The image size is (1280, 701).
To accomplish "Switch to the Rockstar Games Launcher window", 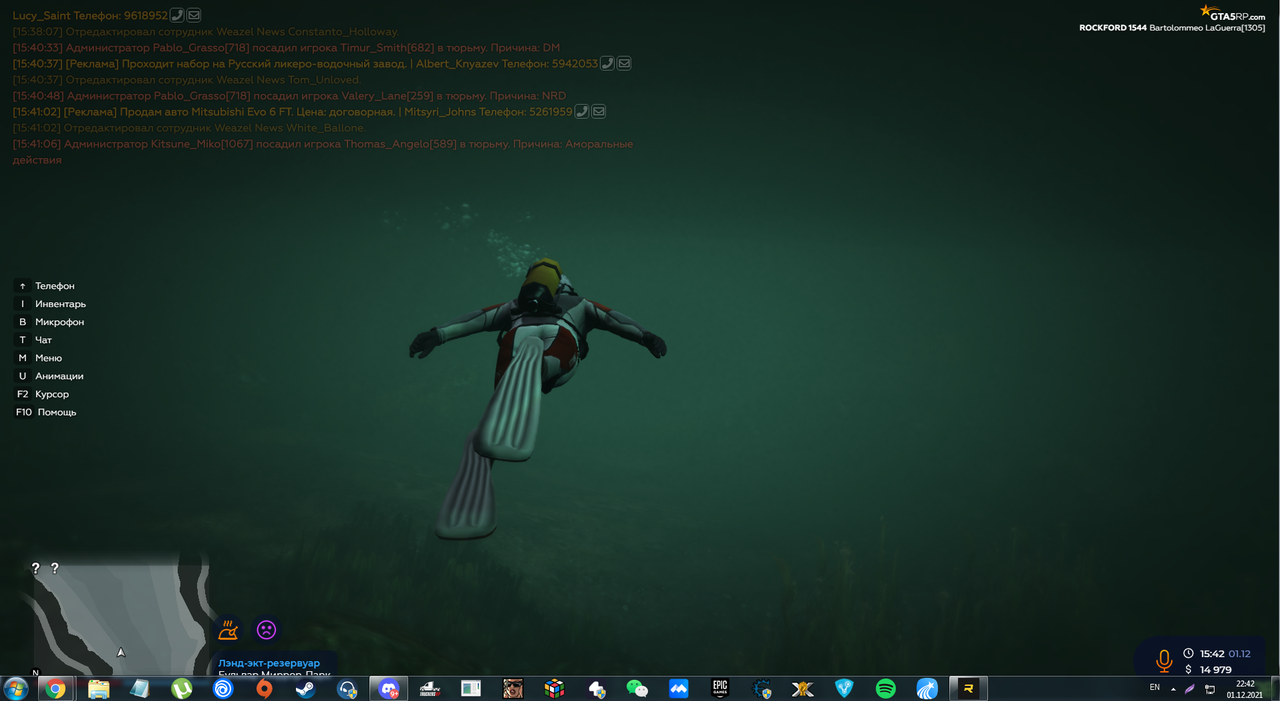I will point(968,688).
